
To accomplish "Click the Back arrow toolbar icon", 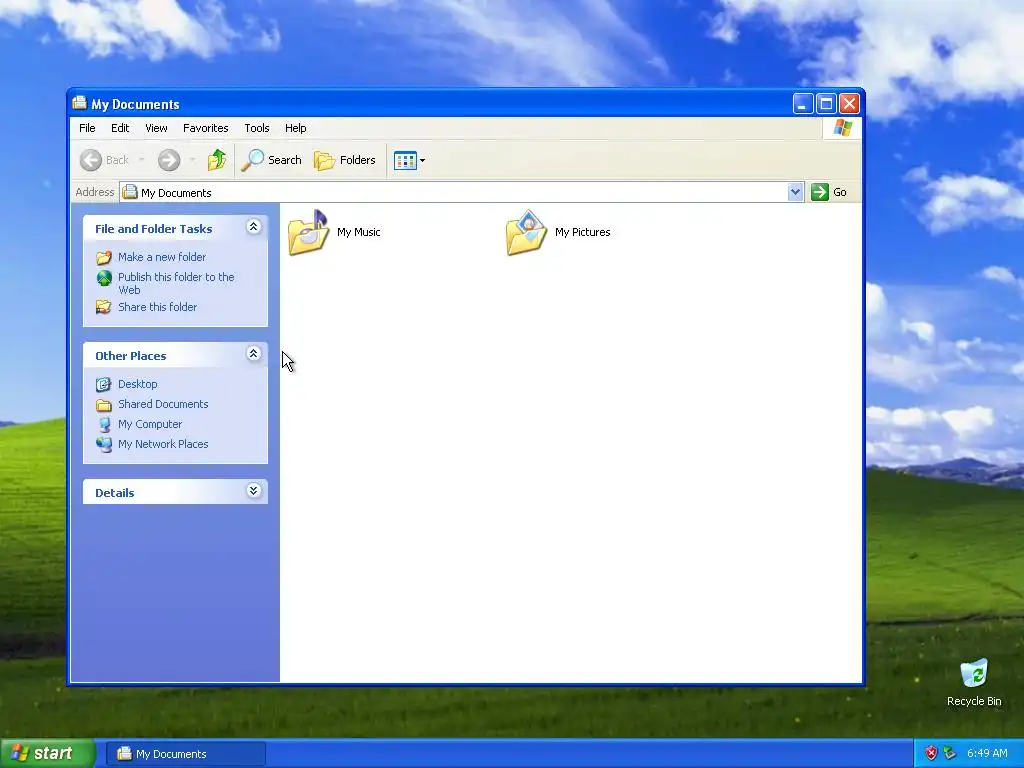I will (x=91, y=160).
